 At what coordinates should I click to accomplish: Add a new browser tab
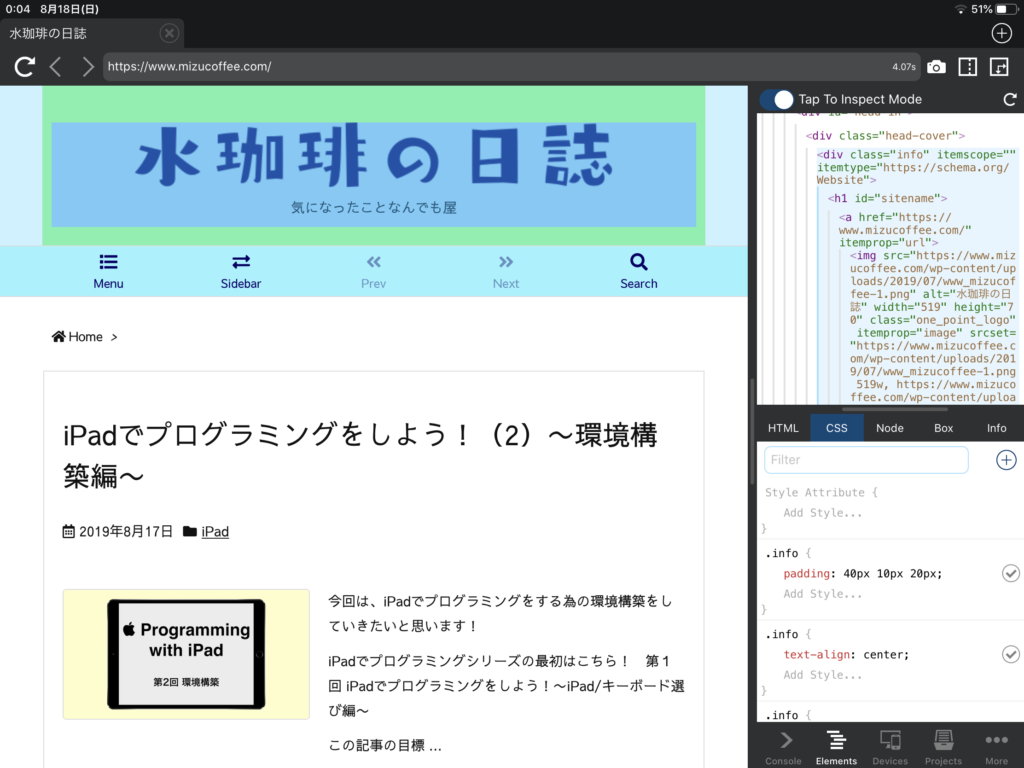click(x=1001, y=33)
